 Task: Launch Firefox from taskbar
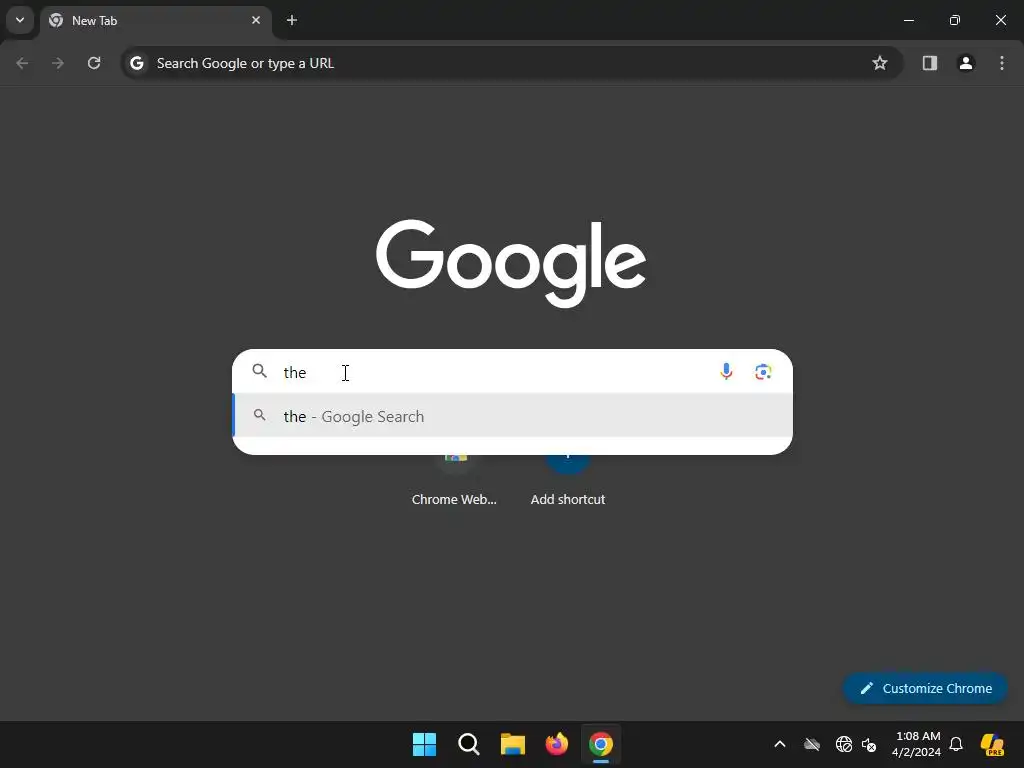(556, 744)
